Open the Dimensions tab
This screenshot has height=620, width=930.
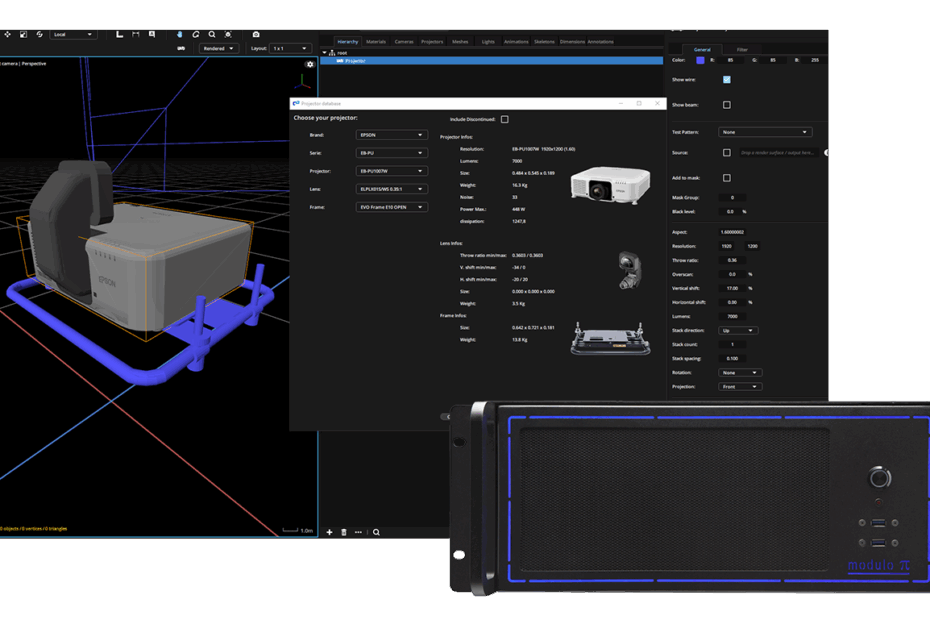[x=572, y=42]
